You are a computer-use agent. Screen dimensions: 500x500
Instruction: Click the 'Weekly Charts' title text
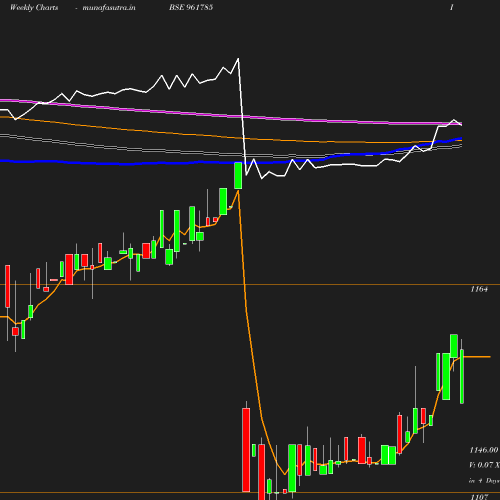pyautogui.click(x=34, y=8)
